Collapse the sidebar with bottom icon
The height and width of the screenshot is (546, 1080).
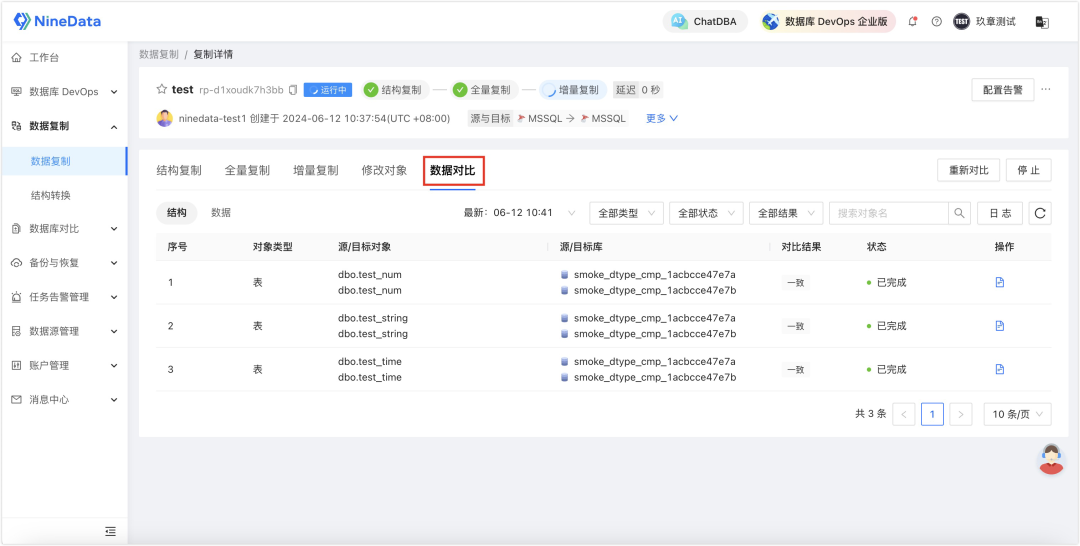pyautogui.click(x=110, y=531)
